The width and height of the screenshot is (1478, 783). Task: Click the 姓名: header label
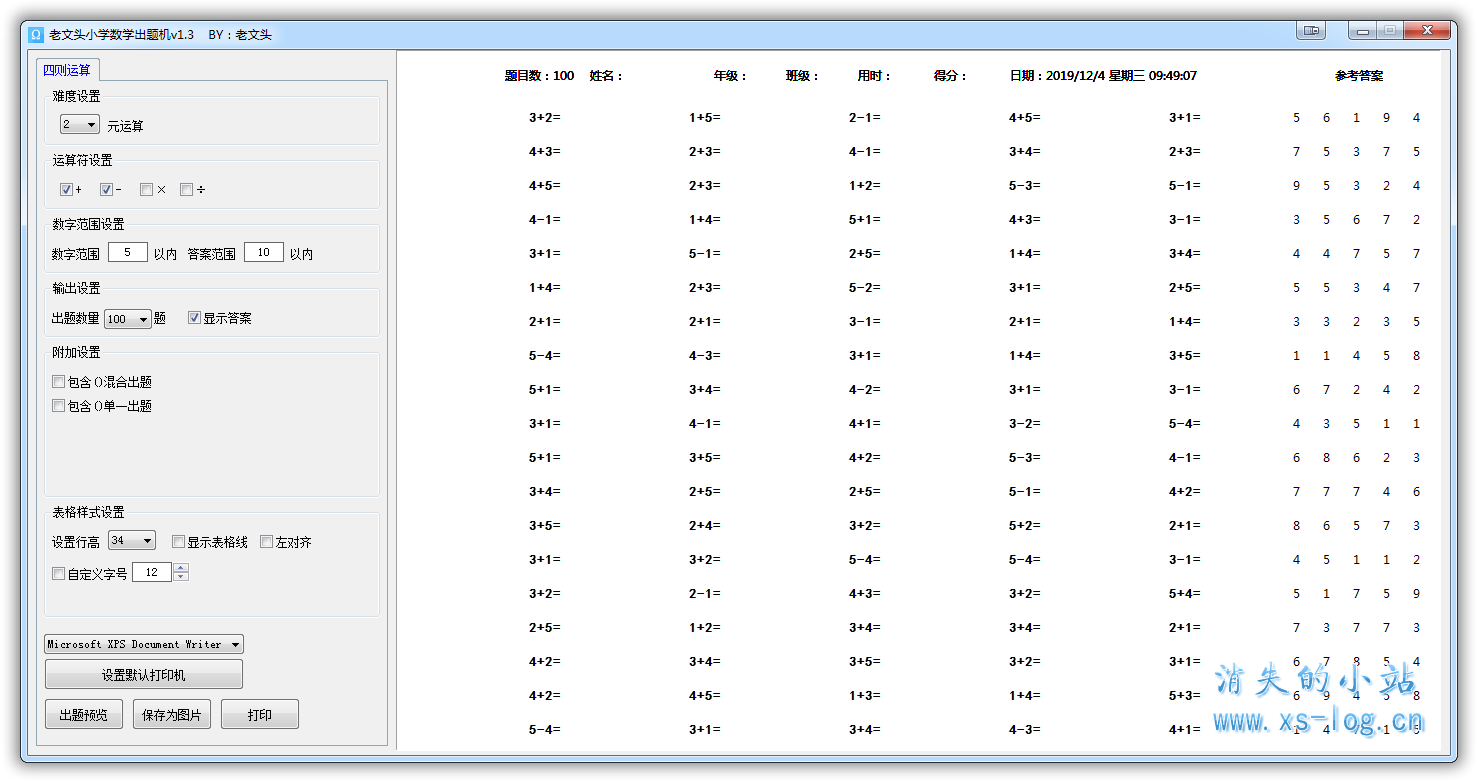pyautogui.click(x=606, y=76)
